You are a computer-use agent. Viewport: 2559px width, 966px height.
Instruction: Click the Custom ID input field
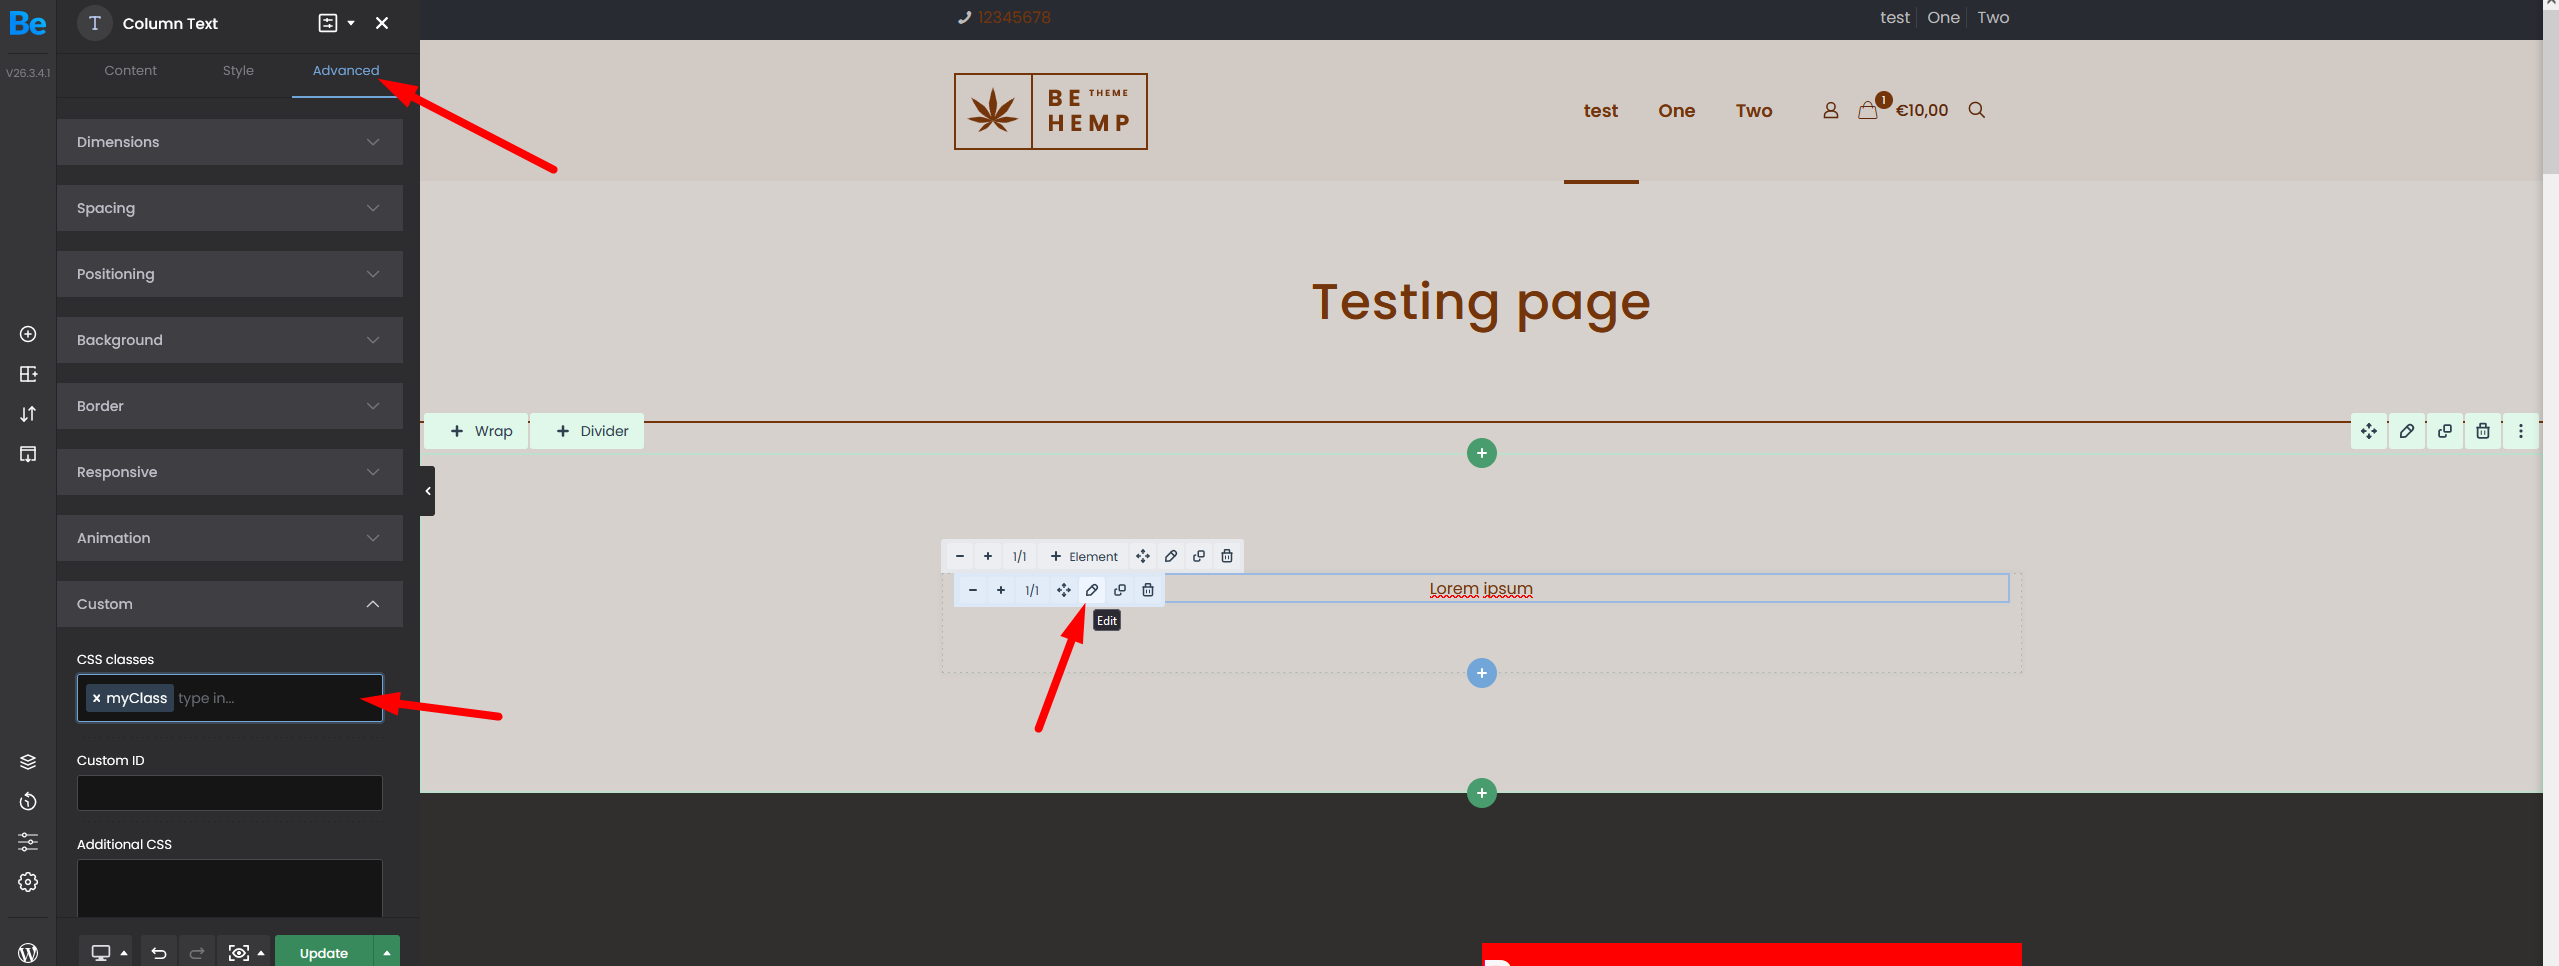[230, 793]
